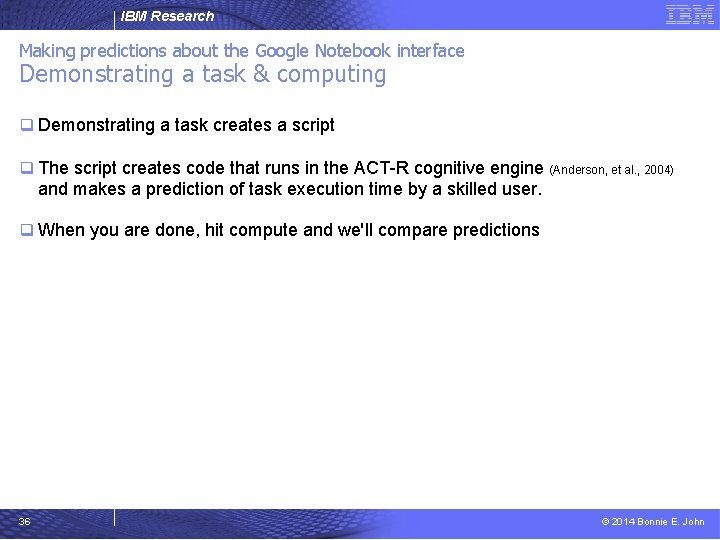Click slide number '36' in footer
720x540 pixels.
[x=24, y=521]
